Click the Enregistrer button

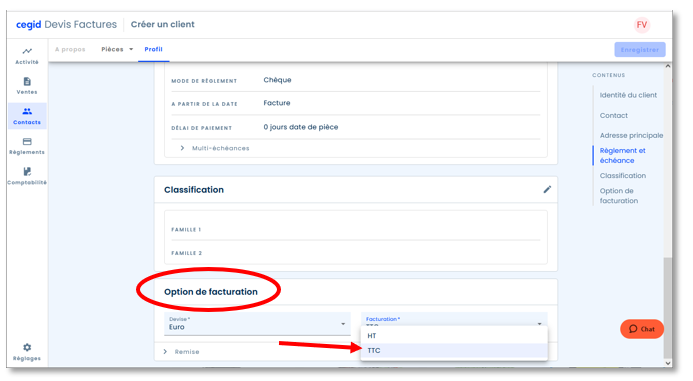640,50
